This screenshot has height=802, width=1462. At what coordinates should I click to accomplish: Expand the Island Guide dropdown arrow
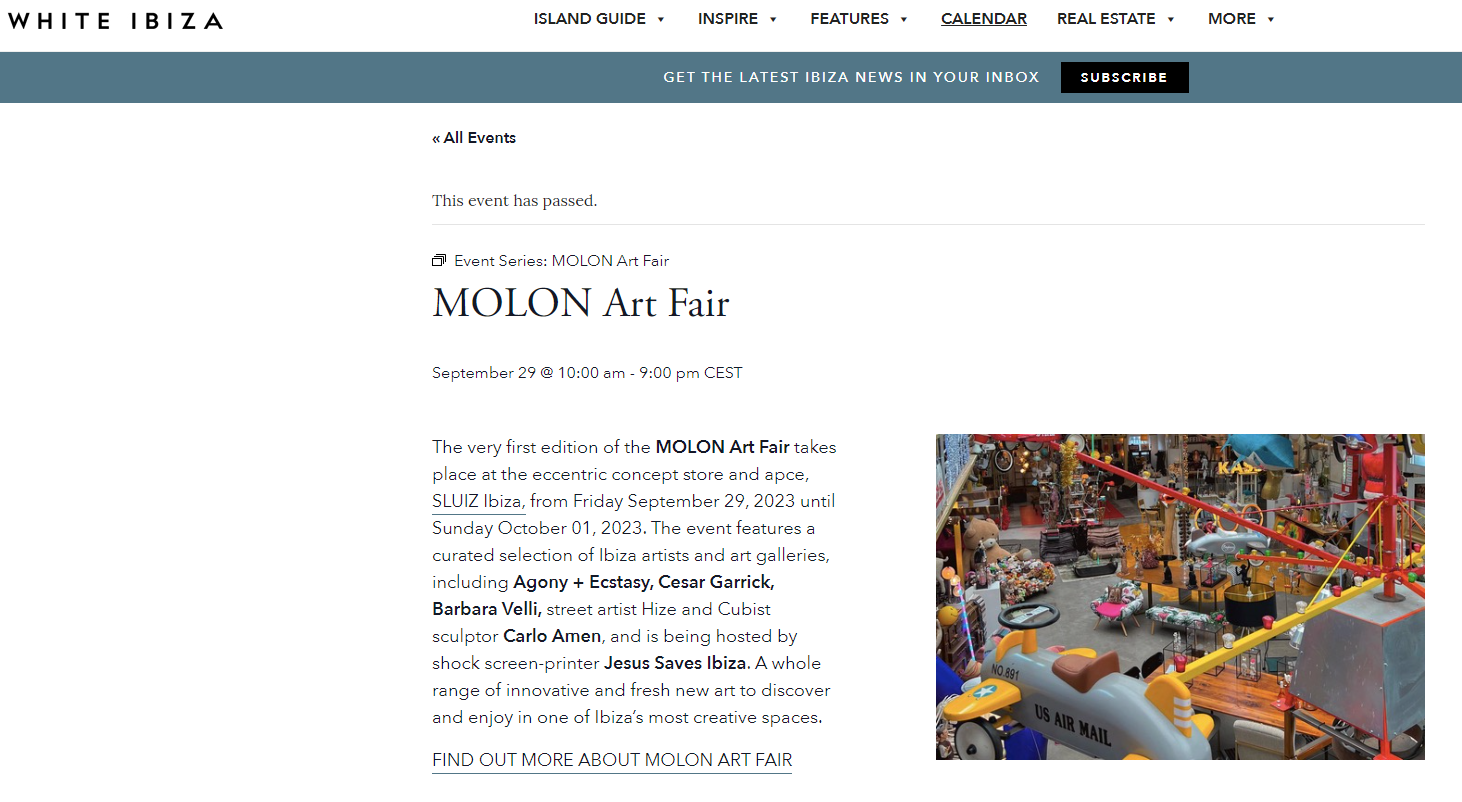[661, 19]
